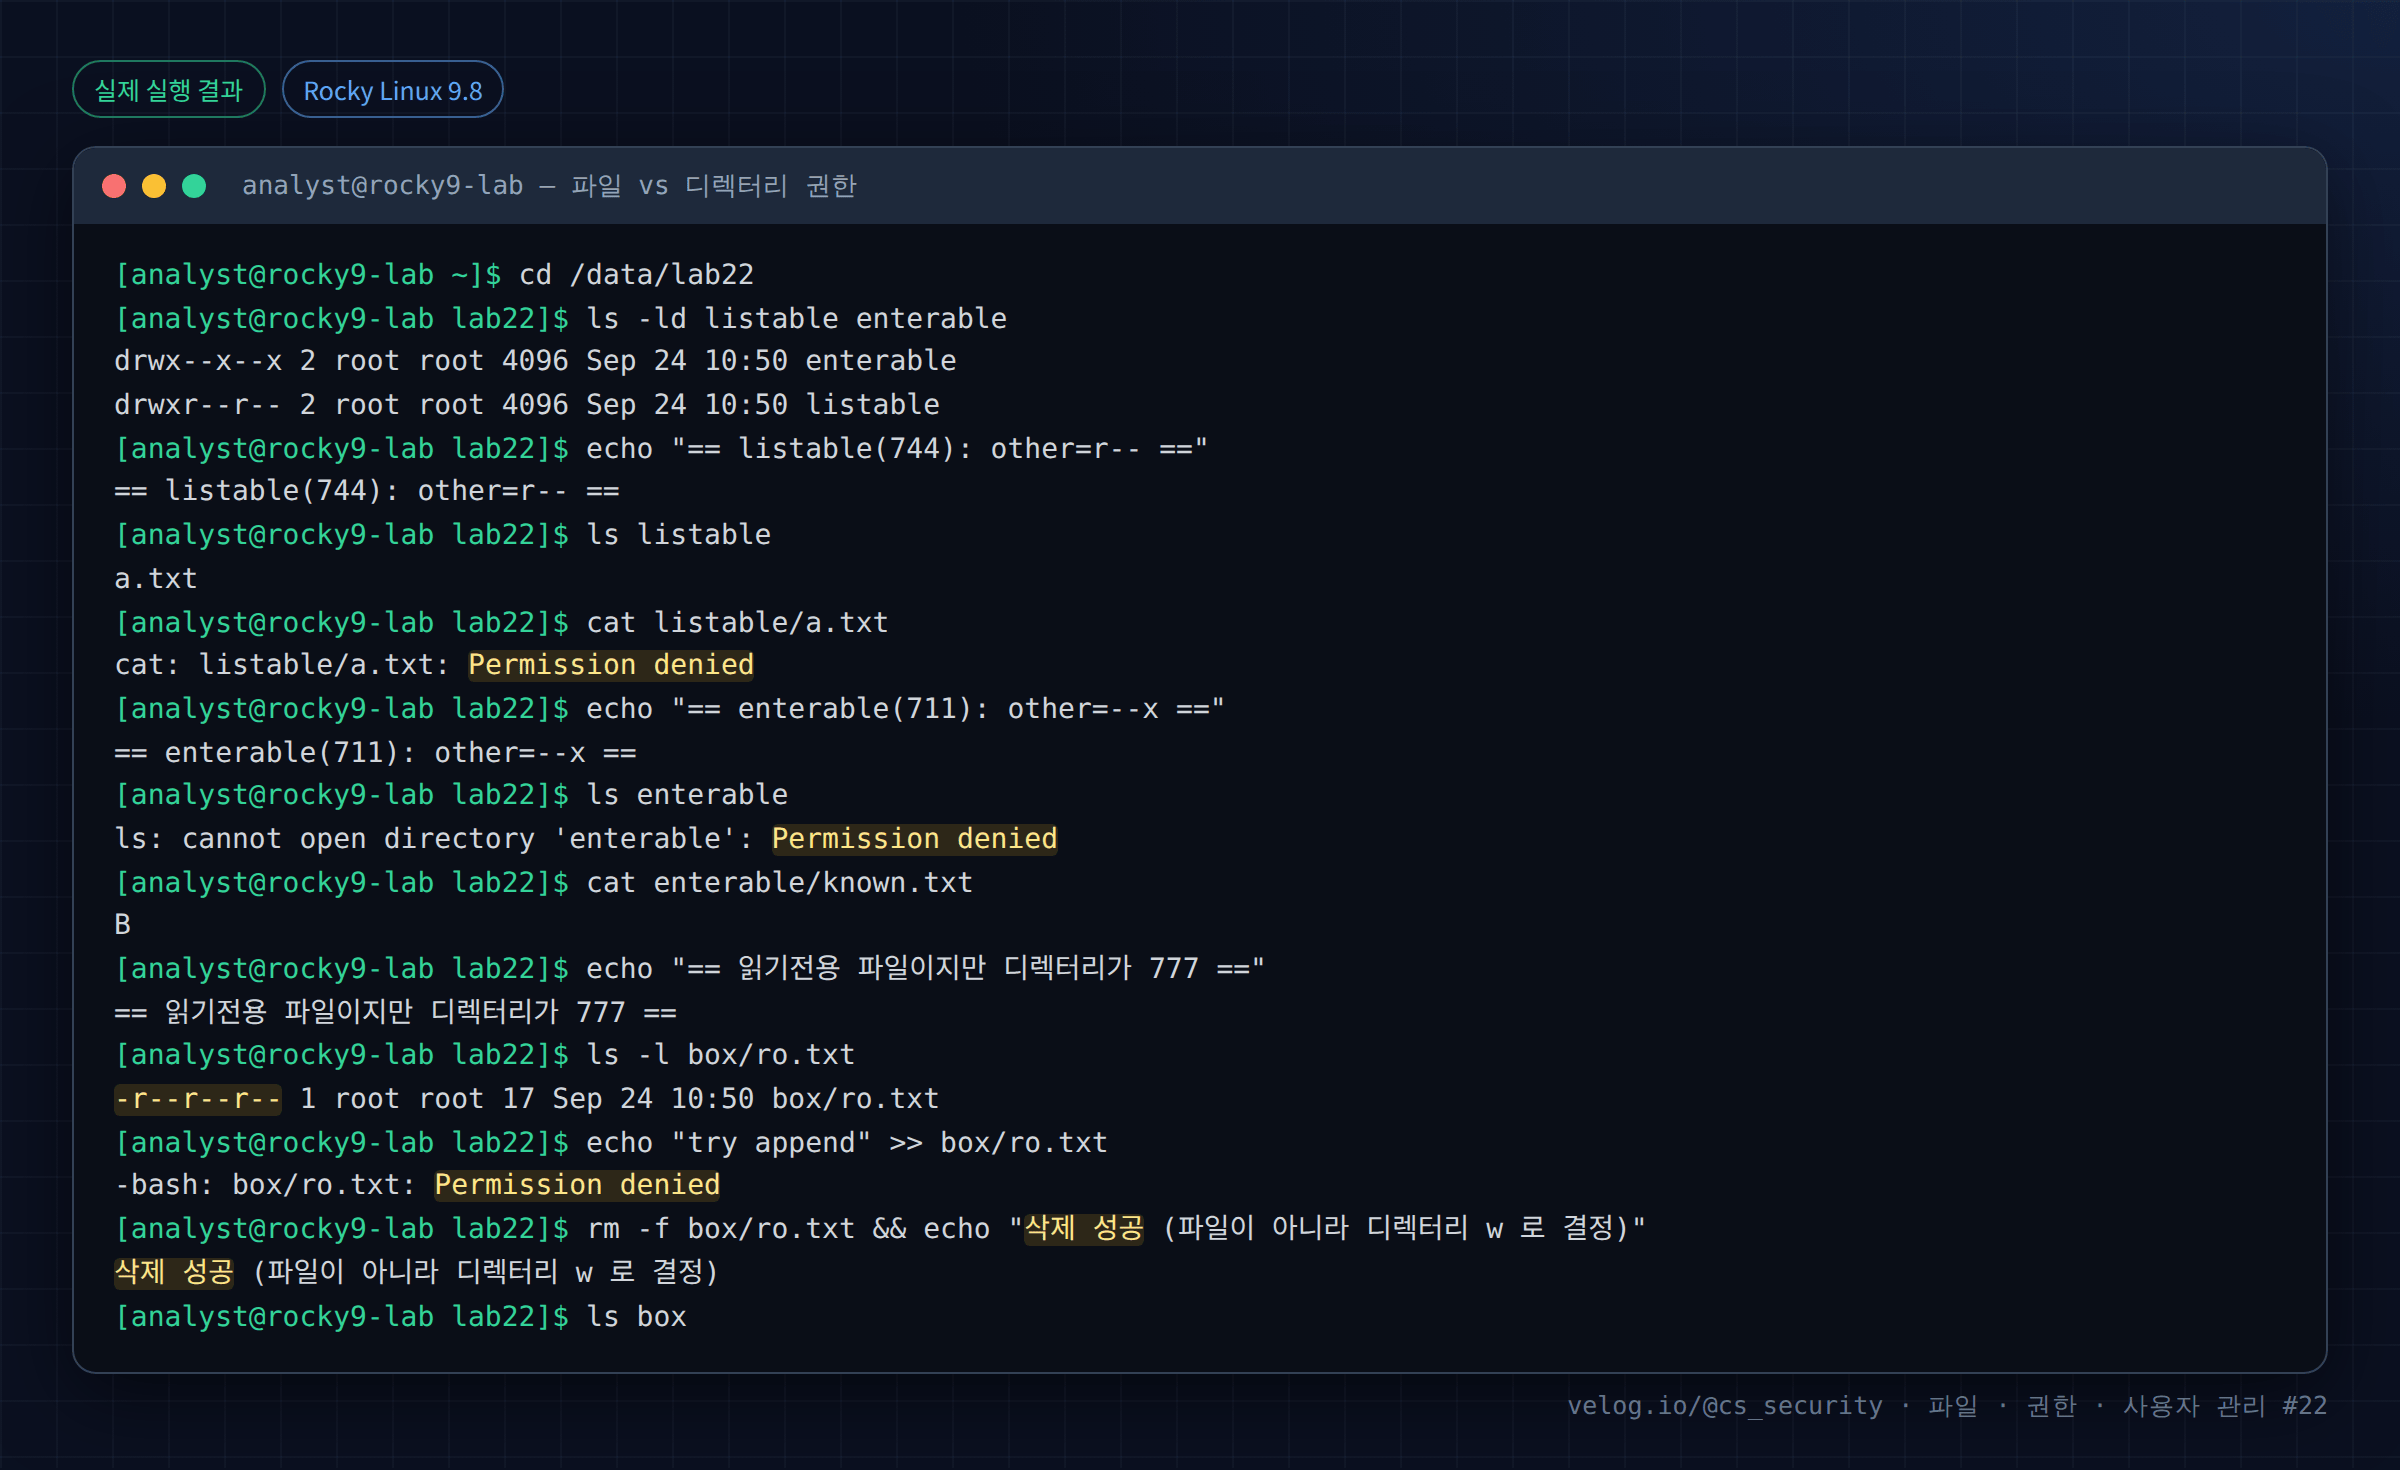Click the yellow minimize dot in terminal title bar
The height and width of the screenshot is (1470, 2400).
154,186
